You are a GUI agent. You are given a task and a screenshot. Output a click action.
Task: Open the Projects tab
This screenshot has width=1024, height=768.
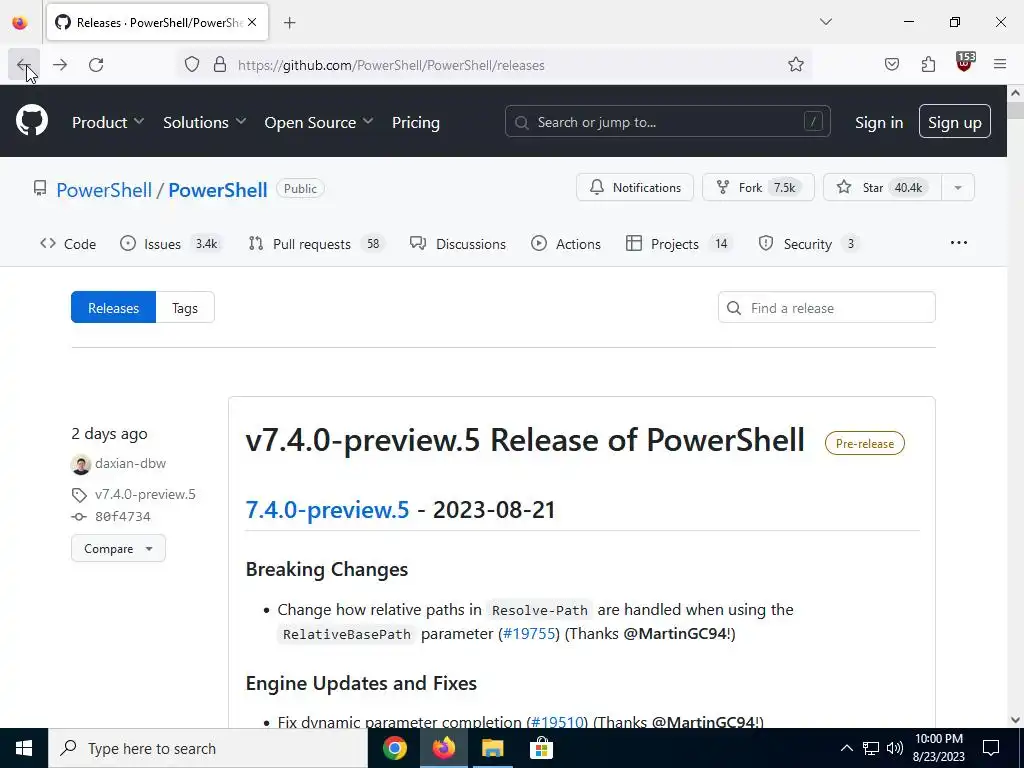[679, 244]
